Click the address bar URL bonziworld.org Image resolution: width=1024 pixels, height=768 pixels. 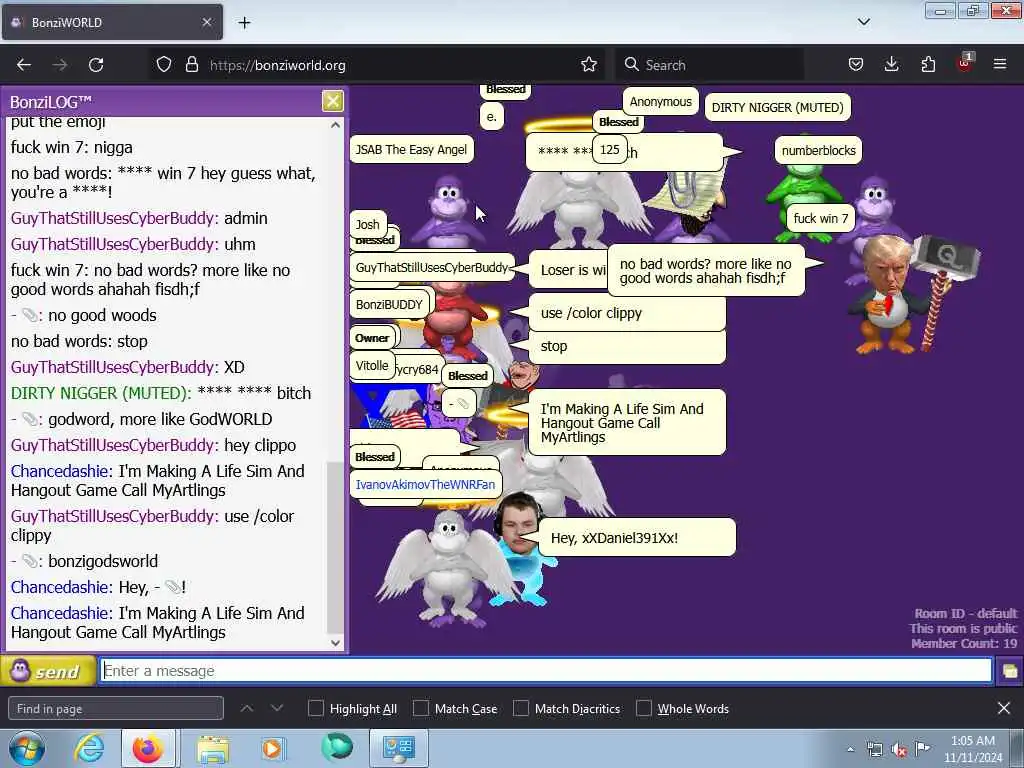278,65
